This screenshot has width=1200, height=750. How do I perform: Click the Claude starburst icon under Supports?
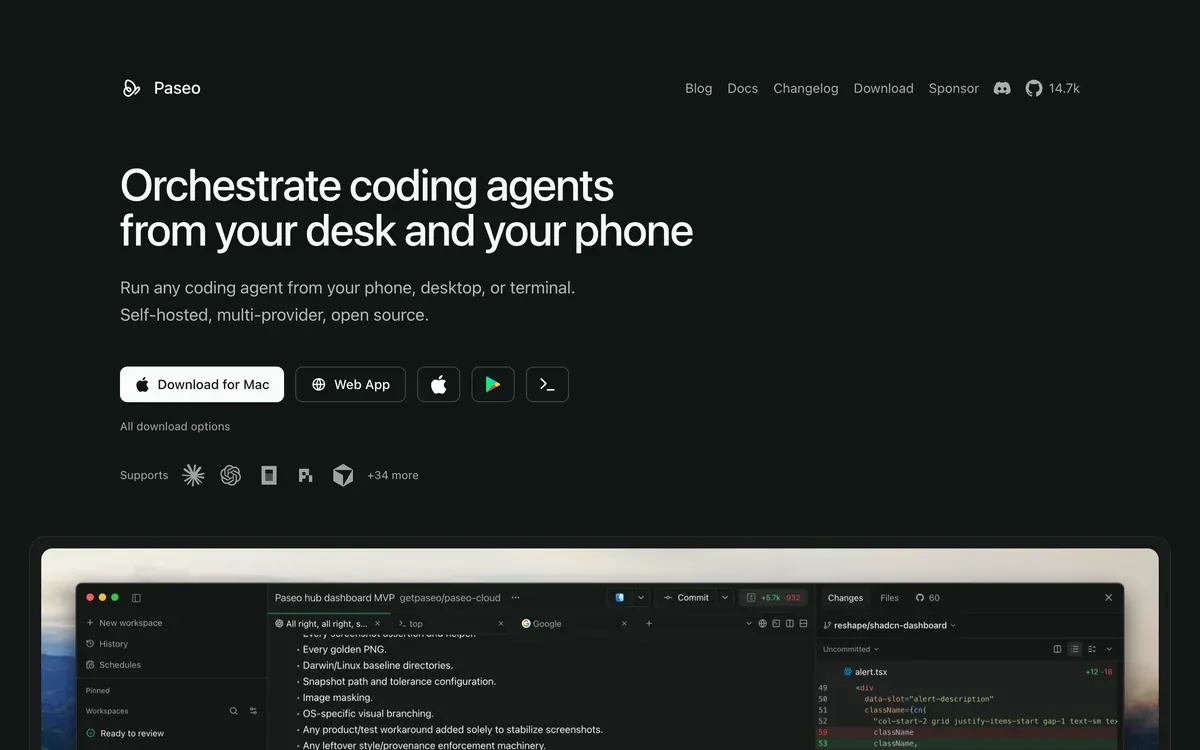pos(193,475)
